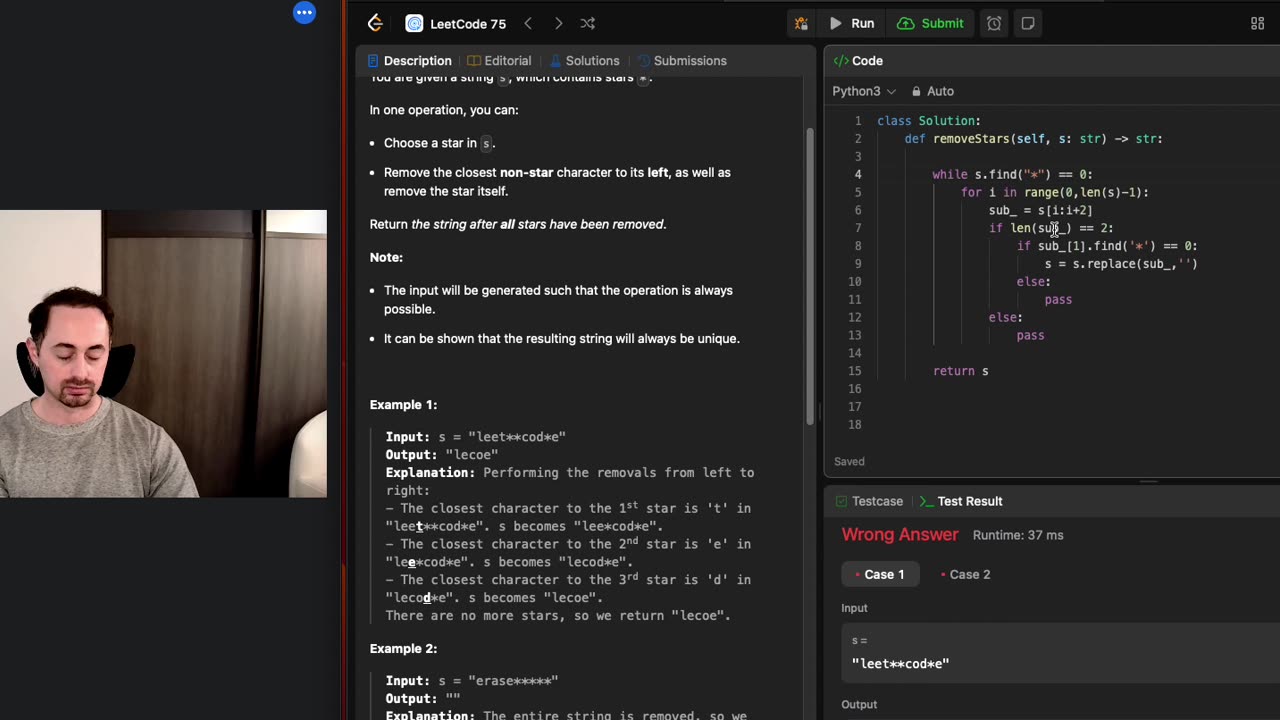Click the 'while s.find' code line

(x=1012, y=174)
